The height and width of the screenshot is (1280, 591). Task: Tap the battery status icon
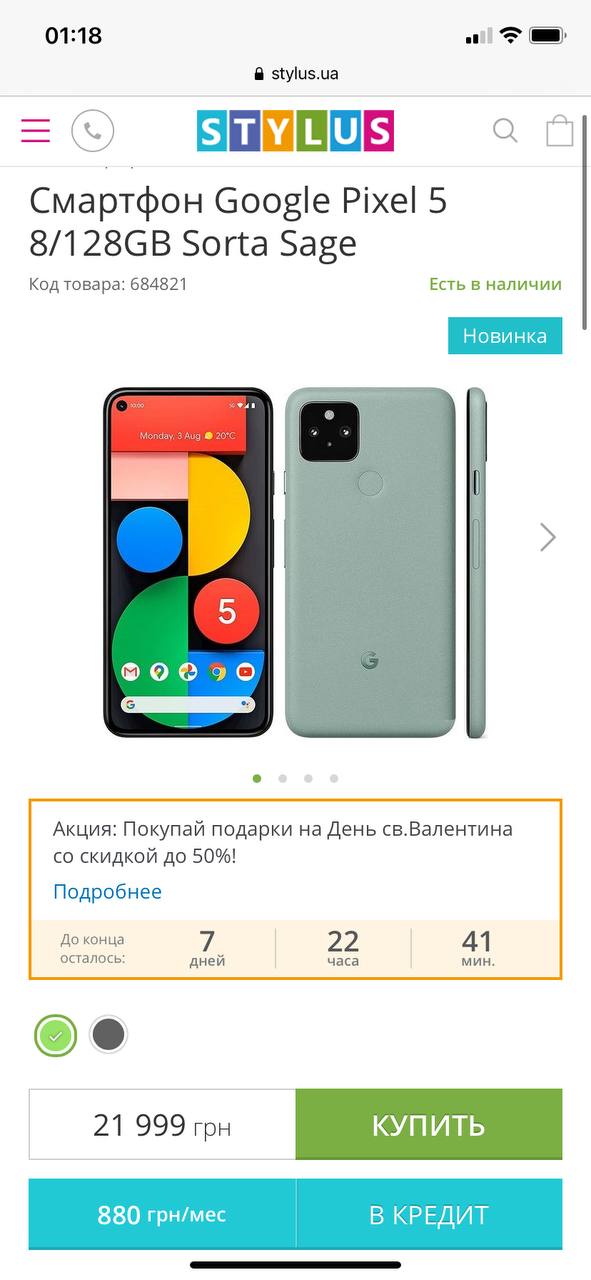click(x=549, y=36)
